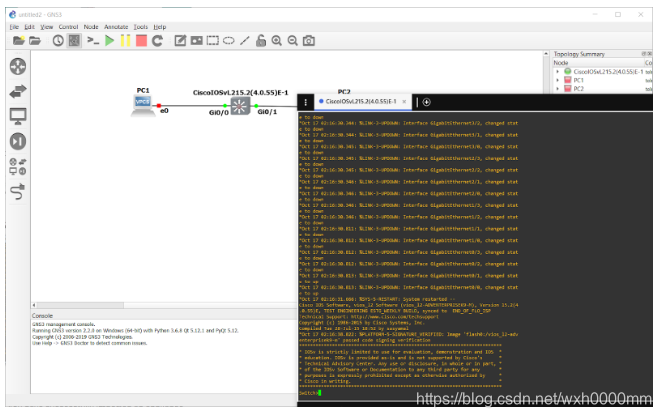Browse security devices sidebar icon
Image resolution: width=662 pixels, height=418 pixels.
[x=18, y=141]
